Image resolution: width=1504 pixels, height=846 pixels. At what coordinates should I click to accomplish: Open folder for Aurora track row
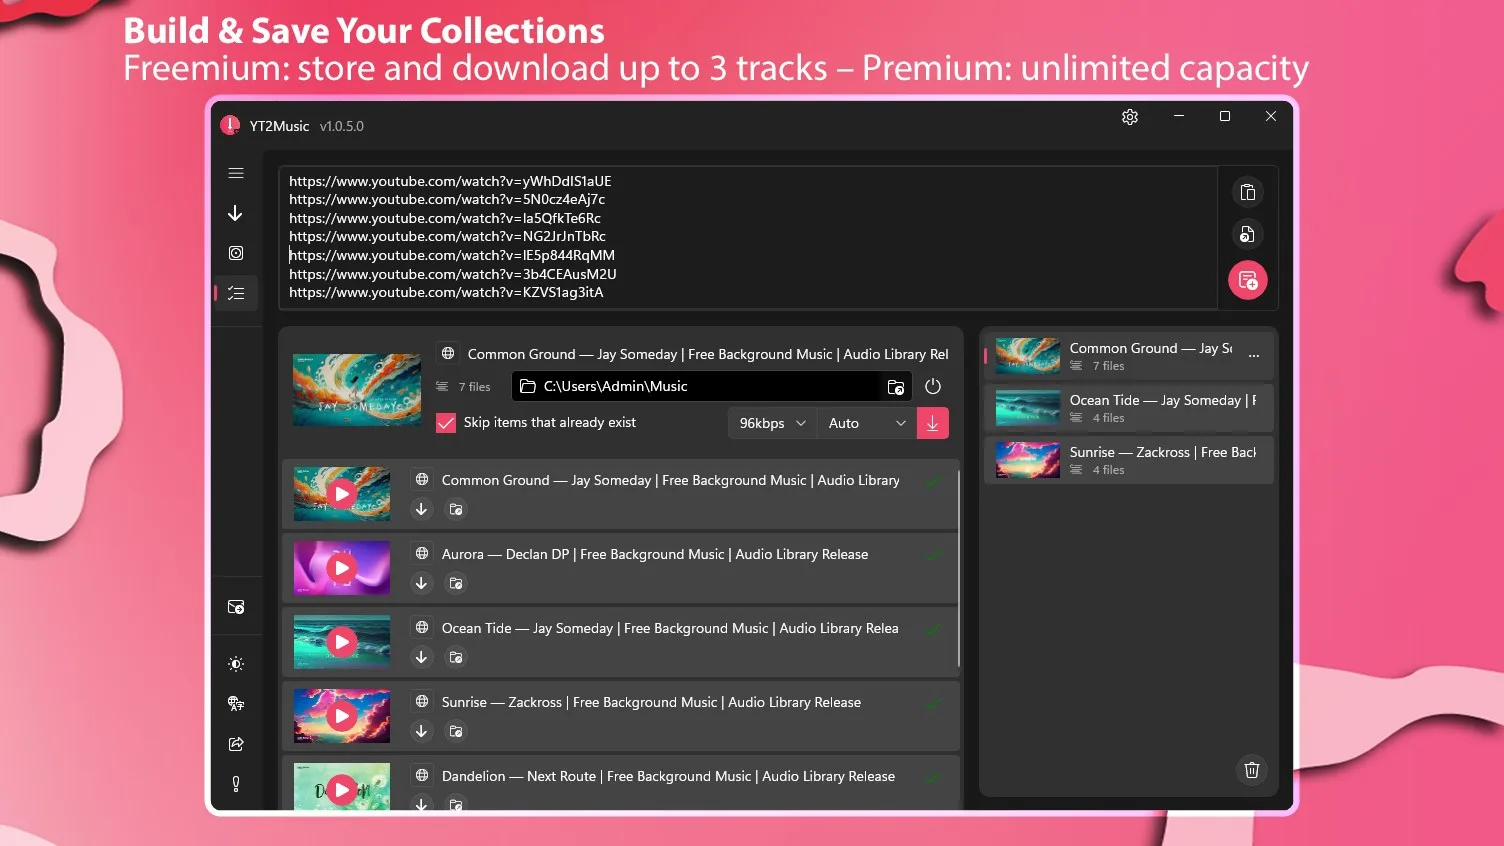tap(456, 583)
